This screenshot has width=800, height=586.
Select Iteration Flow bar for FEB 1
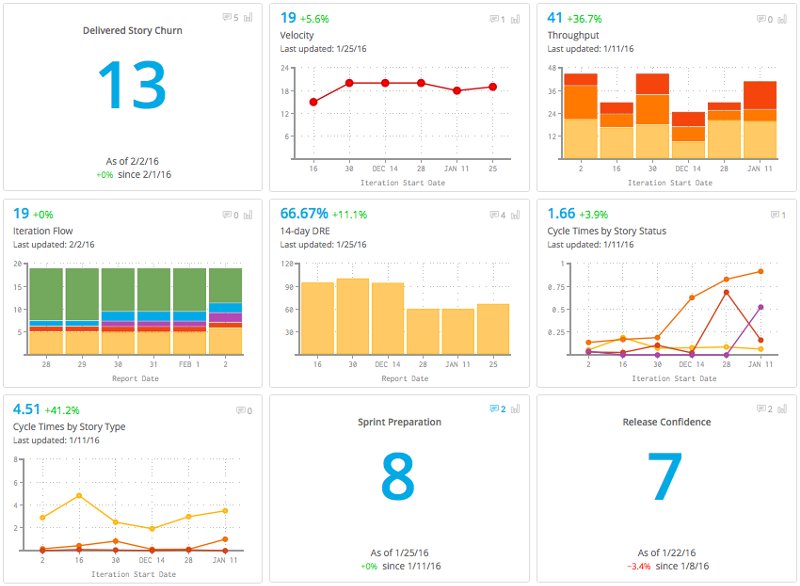coord(189,311)
